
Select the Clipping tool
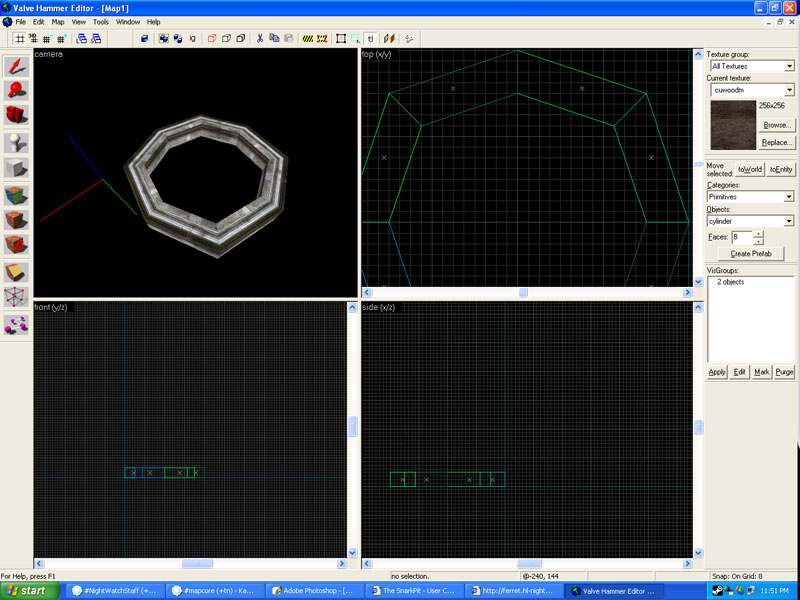point(16,273)
